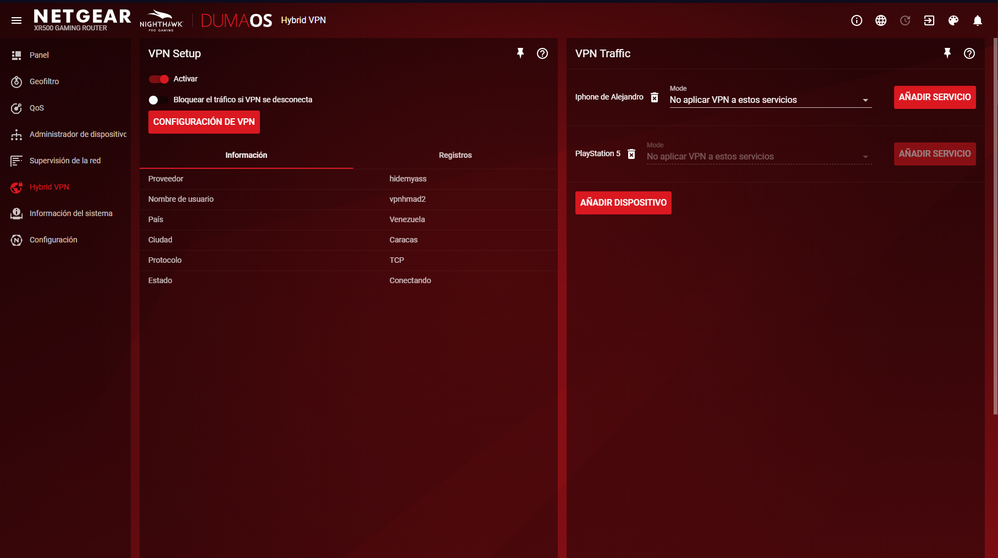Click the VPN Traffic panel title
Image resolution: width=998 pixels, height=558 pixels.
603,53
